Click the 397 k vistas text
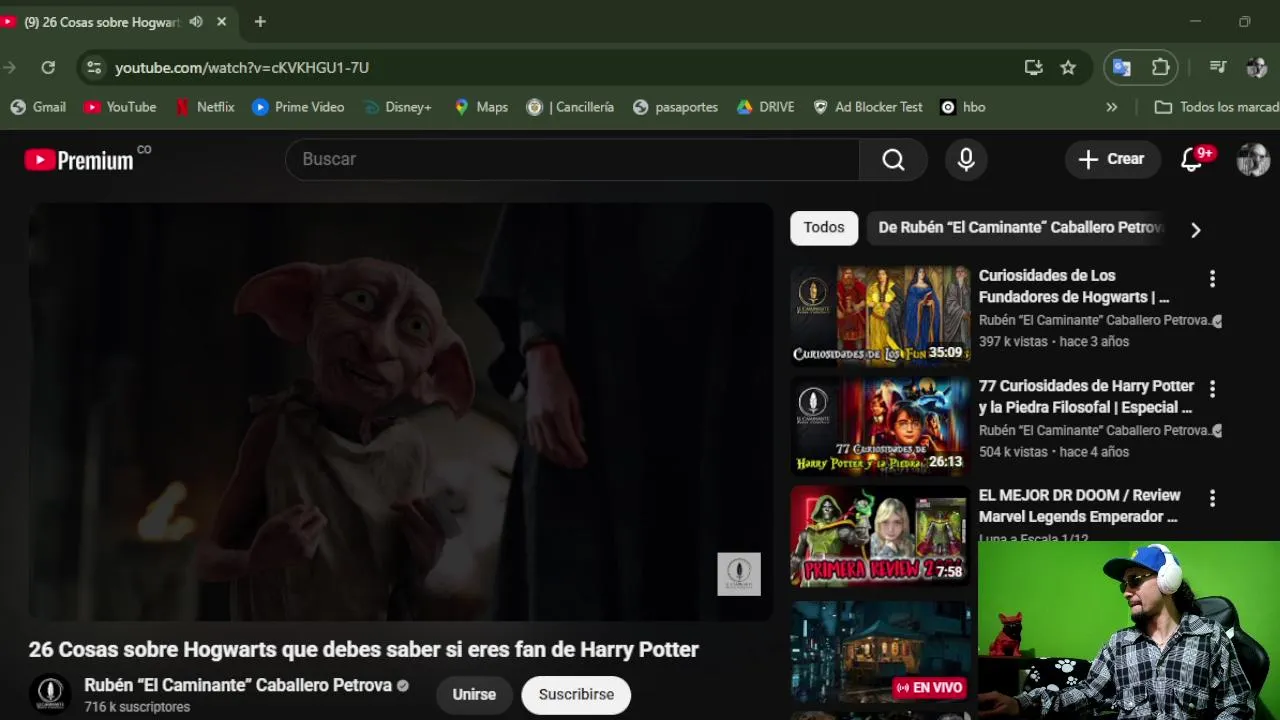Screen dimensions: 1280x720 [1013, 341]
